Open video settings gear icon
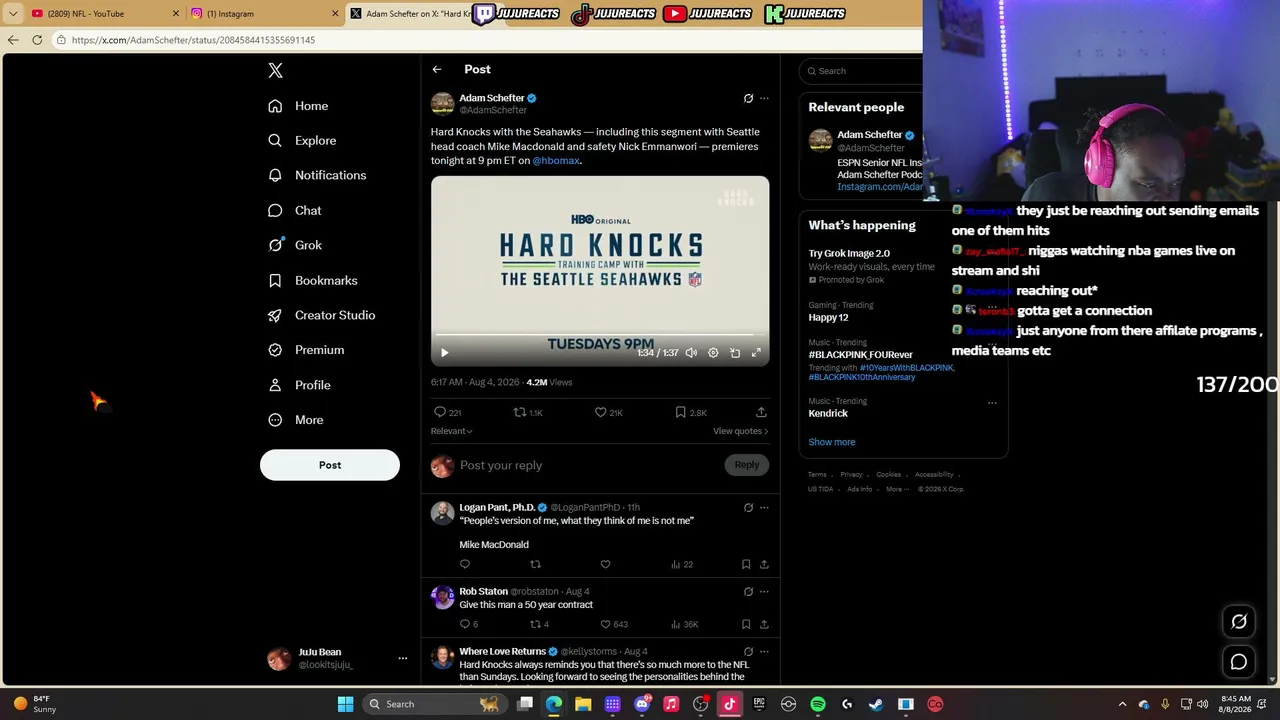The image size is (1280, 720). (x=713, y=352)
